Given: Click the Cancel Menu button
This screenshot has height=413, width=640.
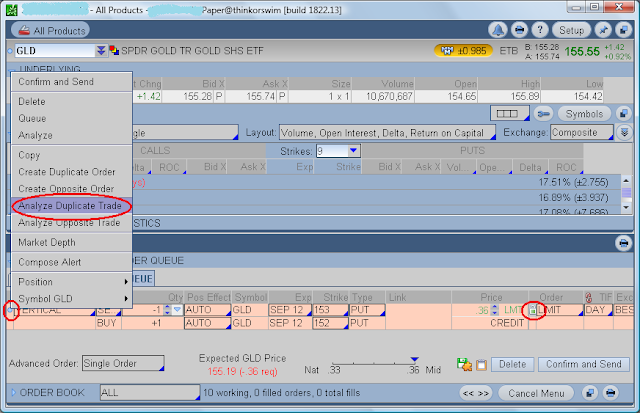Looking at the screenshot, I should [x=536, y=393].
